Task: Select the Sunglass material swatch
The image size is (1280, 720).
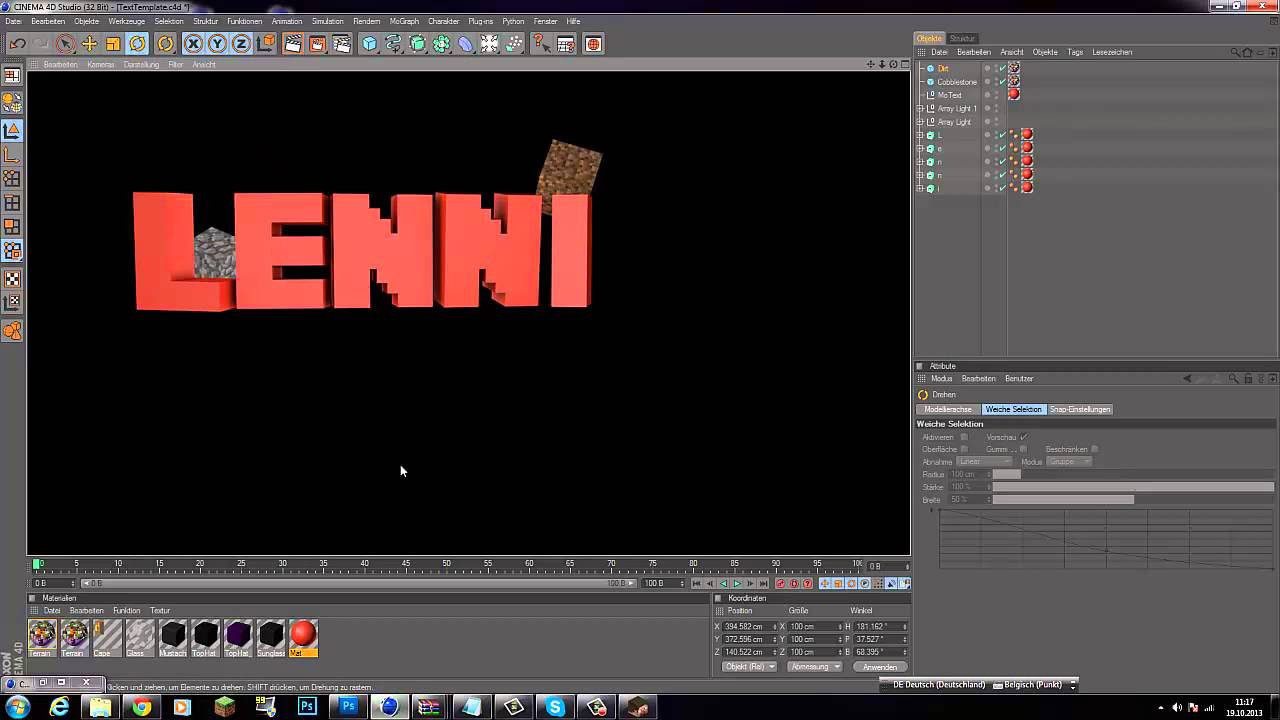Action: pos(271,638)
